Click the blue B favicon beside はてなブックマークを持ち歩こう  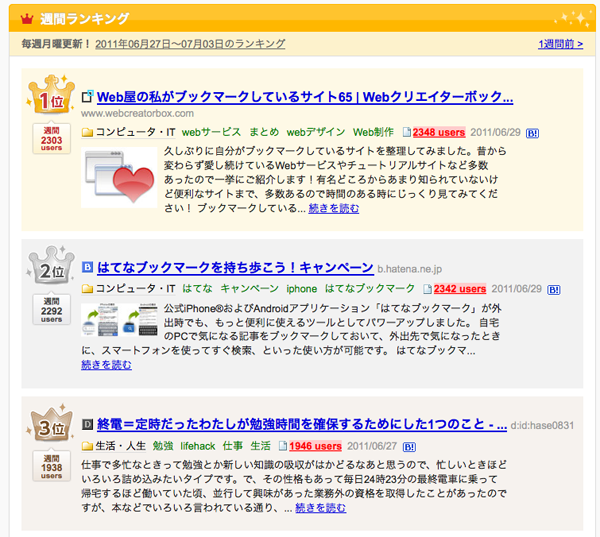coord(88,267)
